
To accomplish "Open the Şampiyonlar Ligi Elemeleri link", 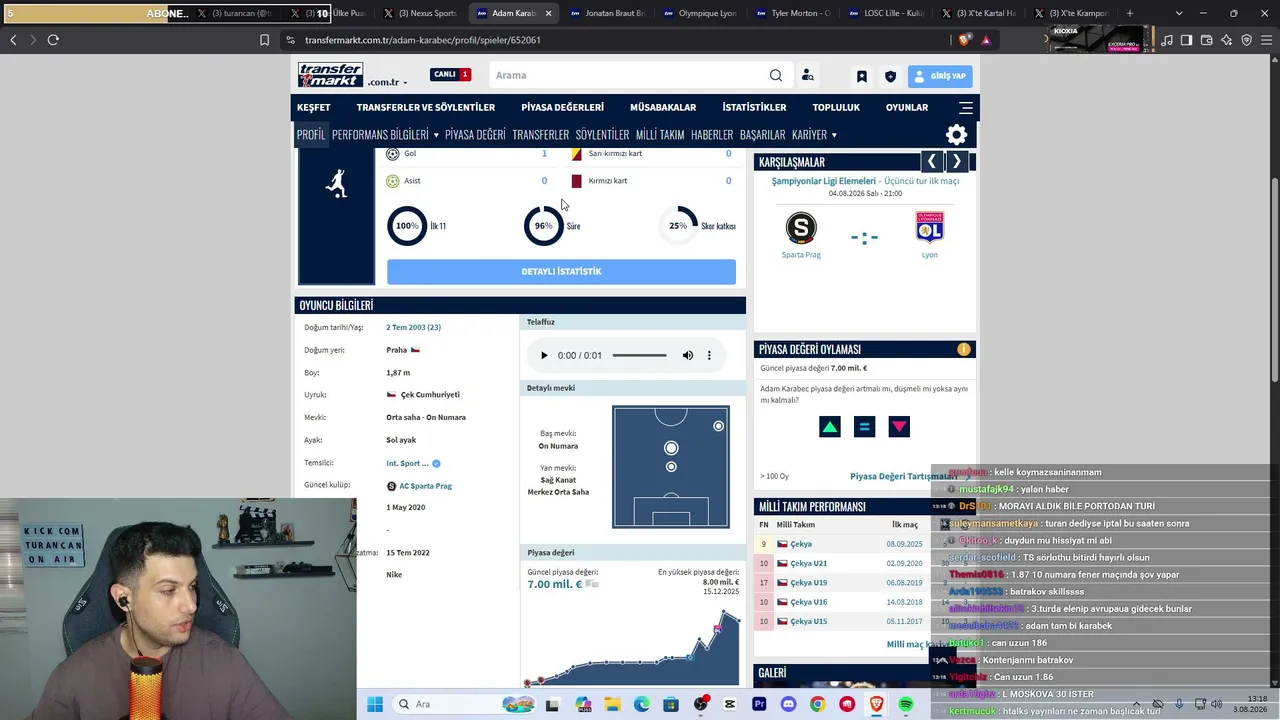I will (x=823, y=181).
